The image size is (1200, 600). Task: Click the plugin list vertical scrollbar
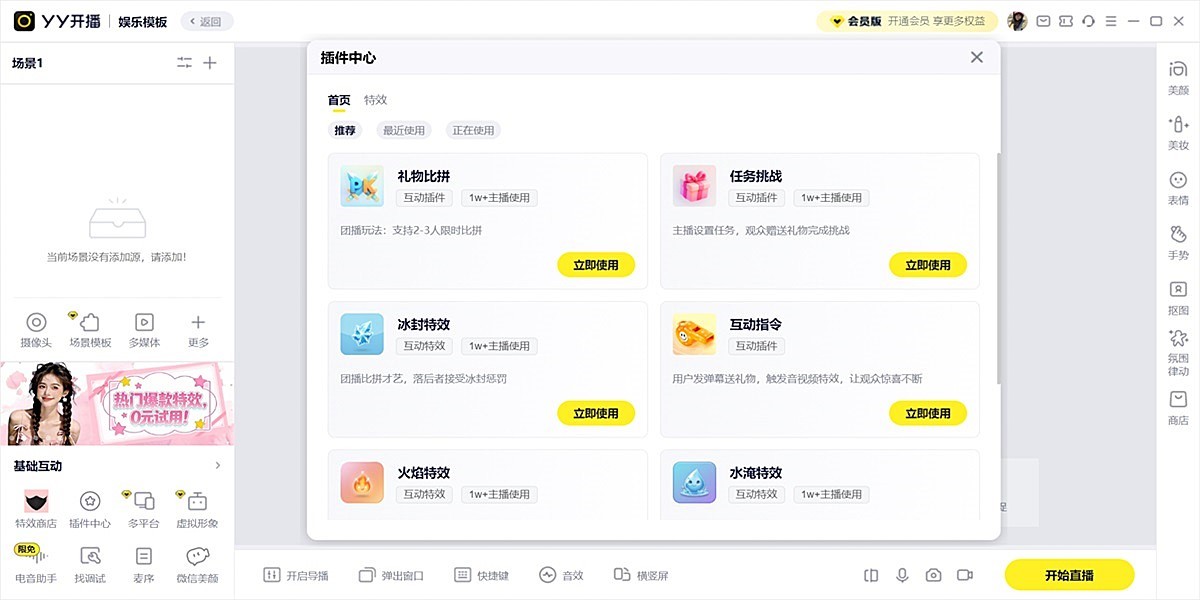pos(997,268)
